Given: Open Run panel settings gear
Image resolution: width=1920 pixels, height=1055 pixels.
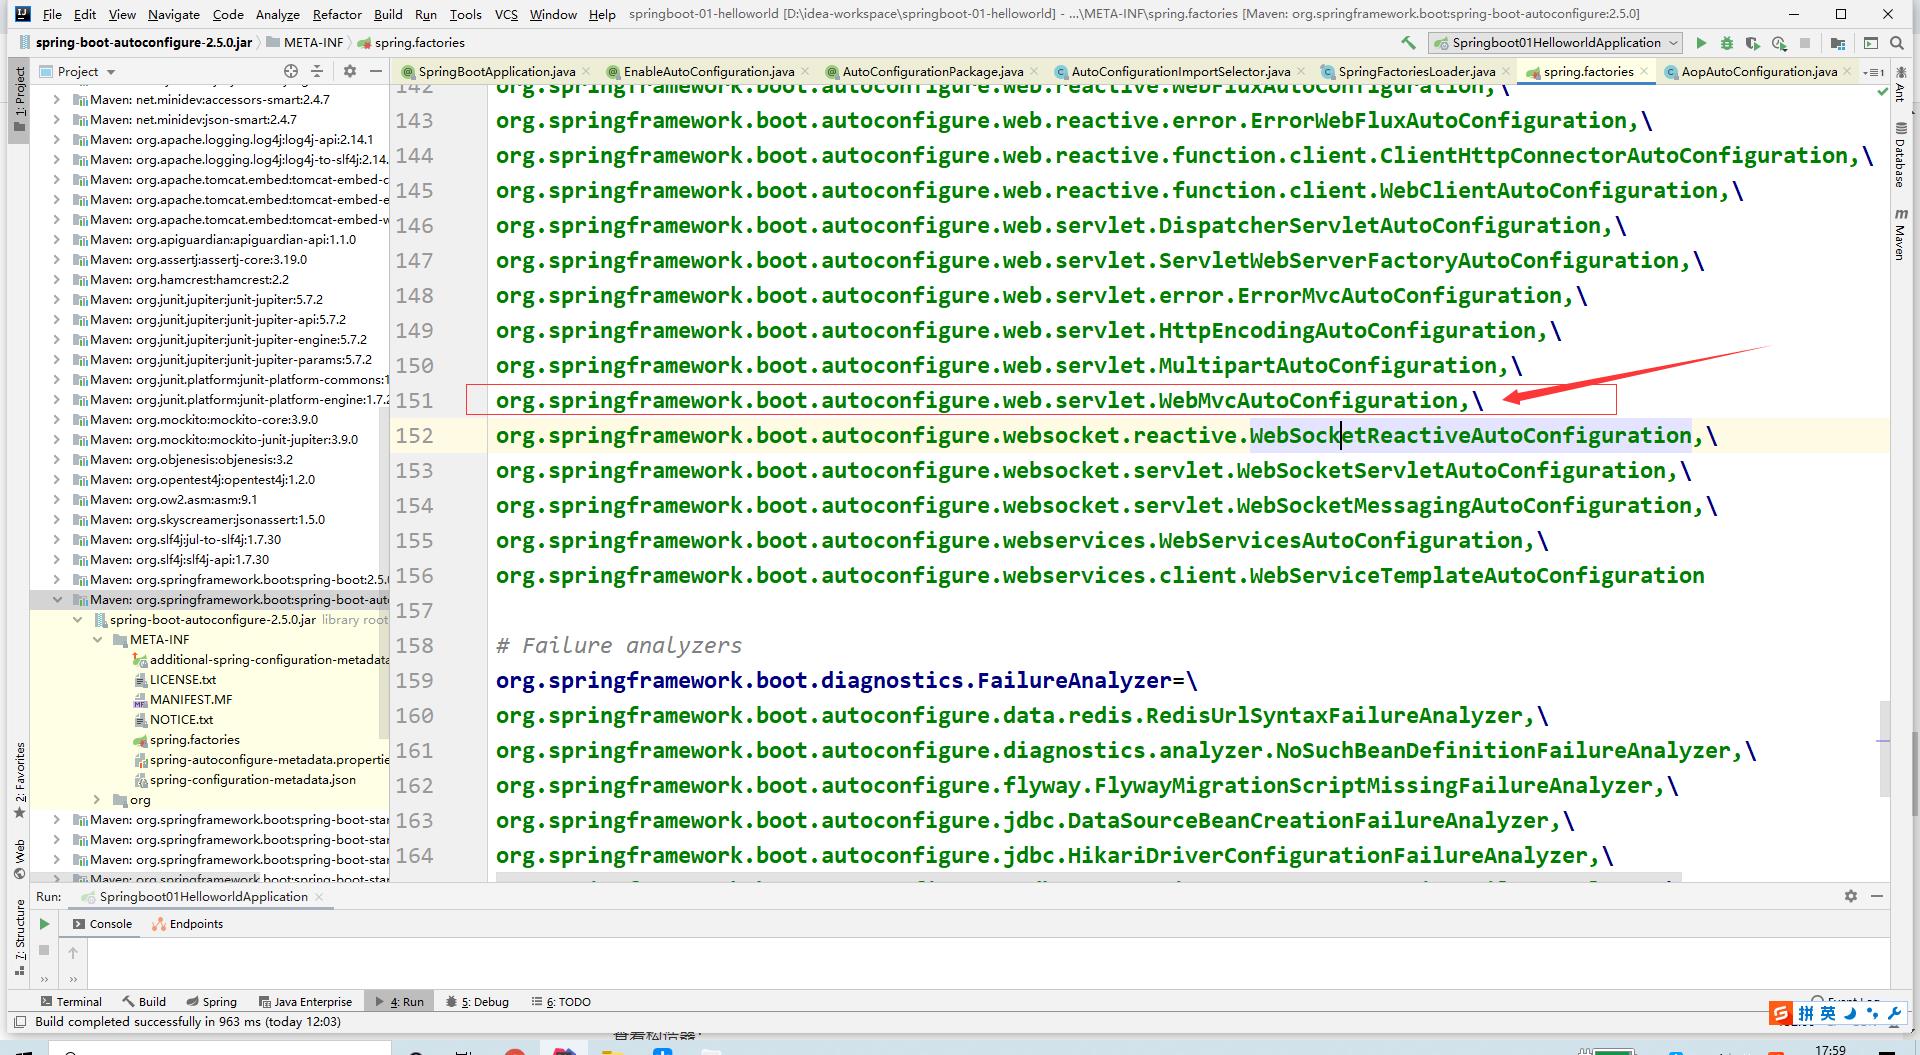Looking at the screenshot, I should tap(1851, 896).
